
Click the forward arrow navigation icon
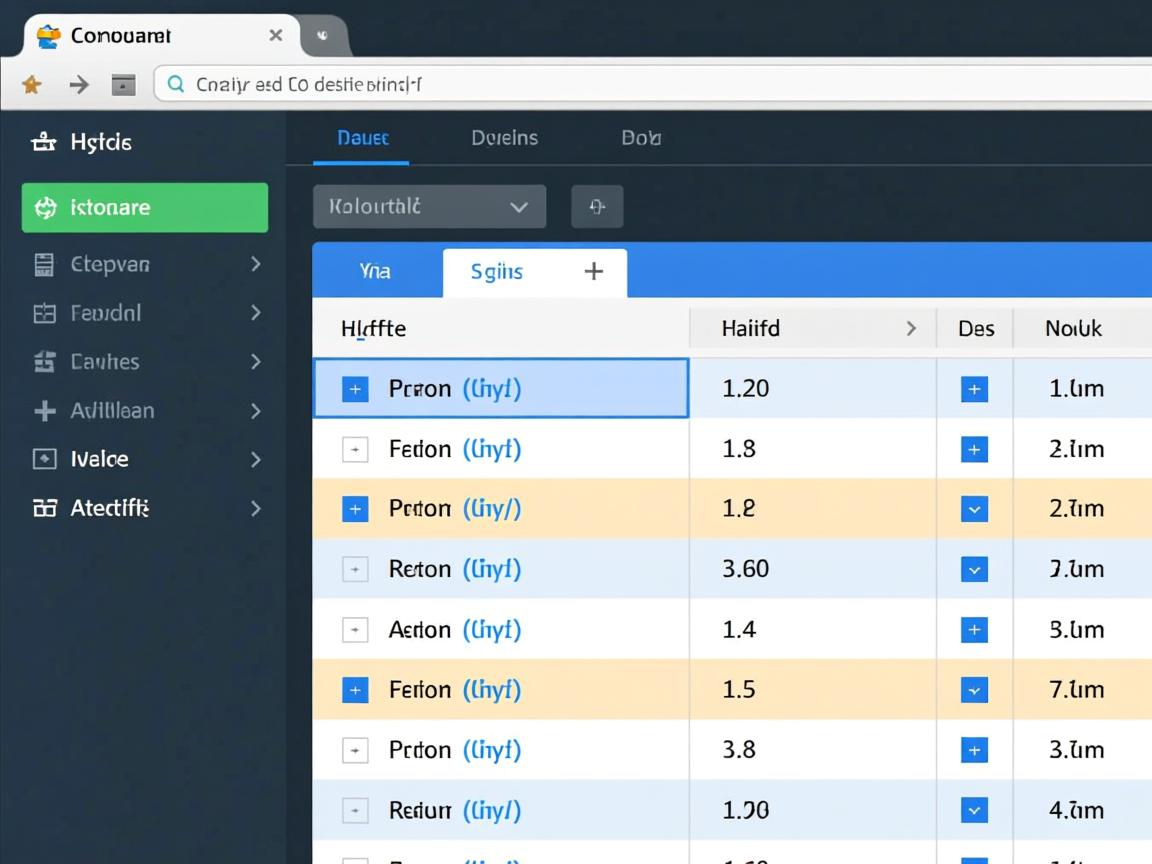(x=79, y=85)
